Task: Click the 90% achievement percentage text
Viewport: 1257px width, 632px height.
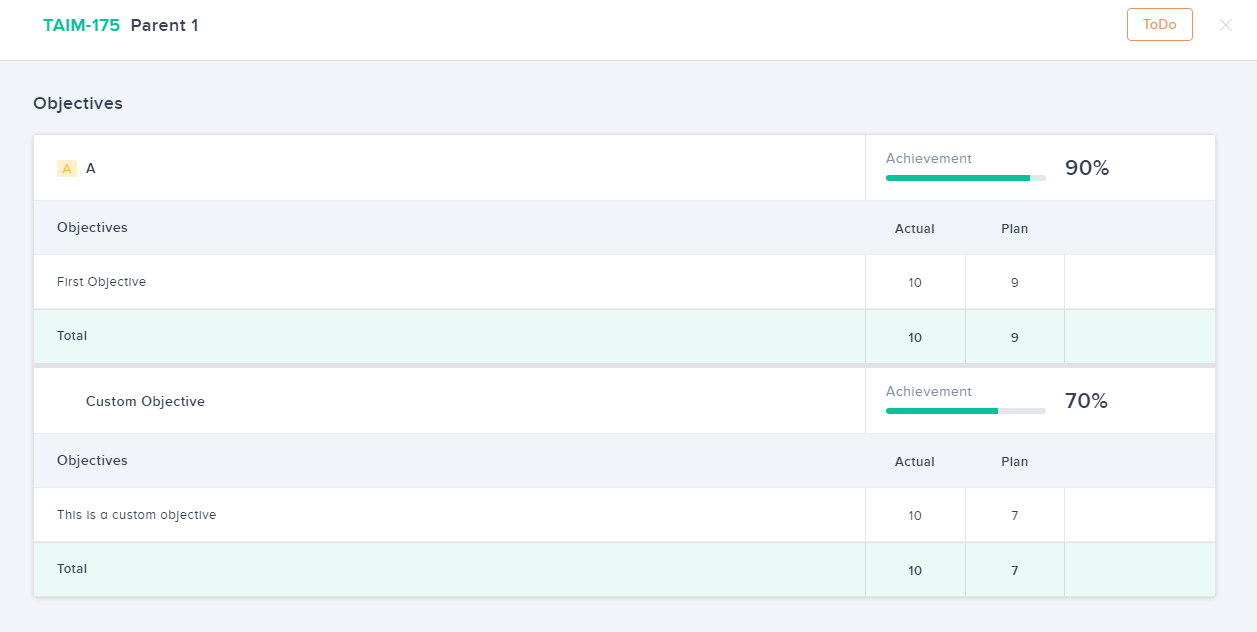Action: click(1087, 169)
